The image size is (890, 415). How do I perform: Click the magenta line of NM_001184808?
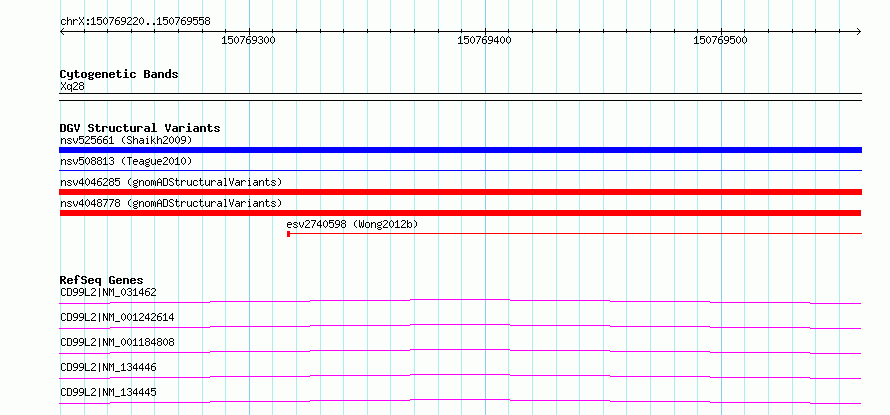[460, 351]
